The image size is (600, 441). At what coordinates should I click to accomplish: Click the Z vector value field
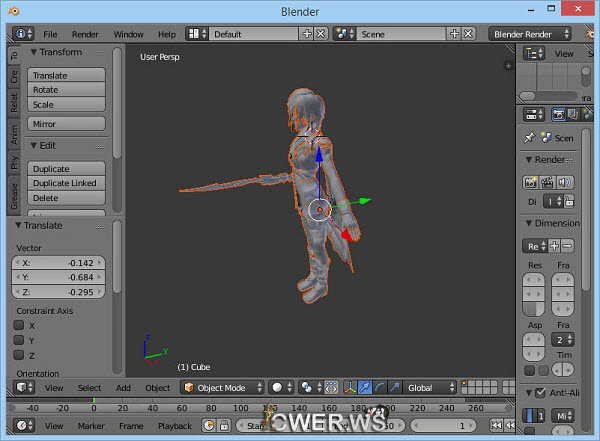[59, 292]
